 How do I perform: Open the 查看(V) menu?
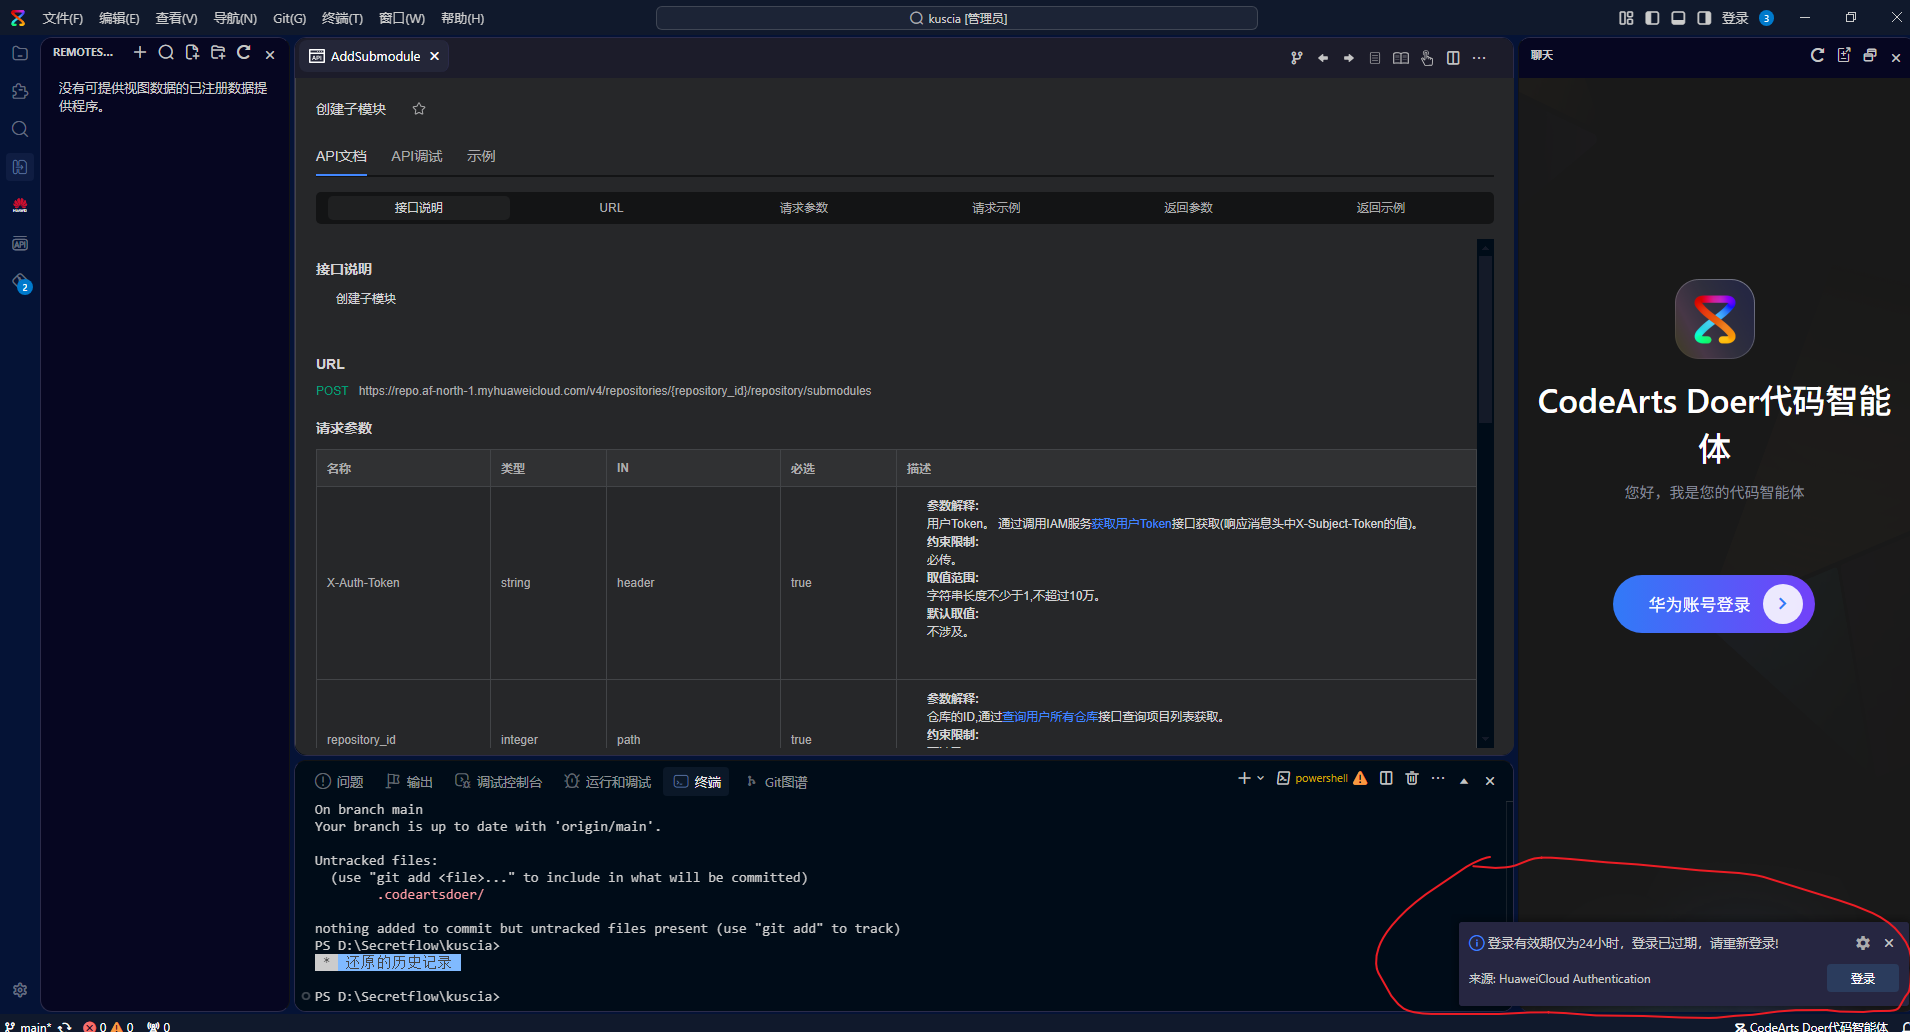click(176, 18)
